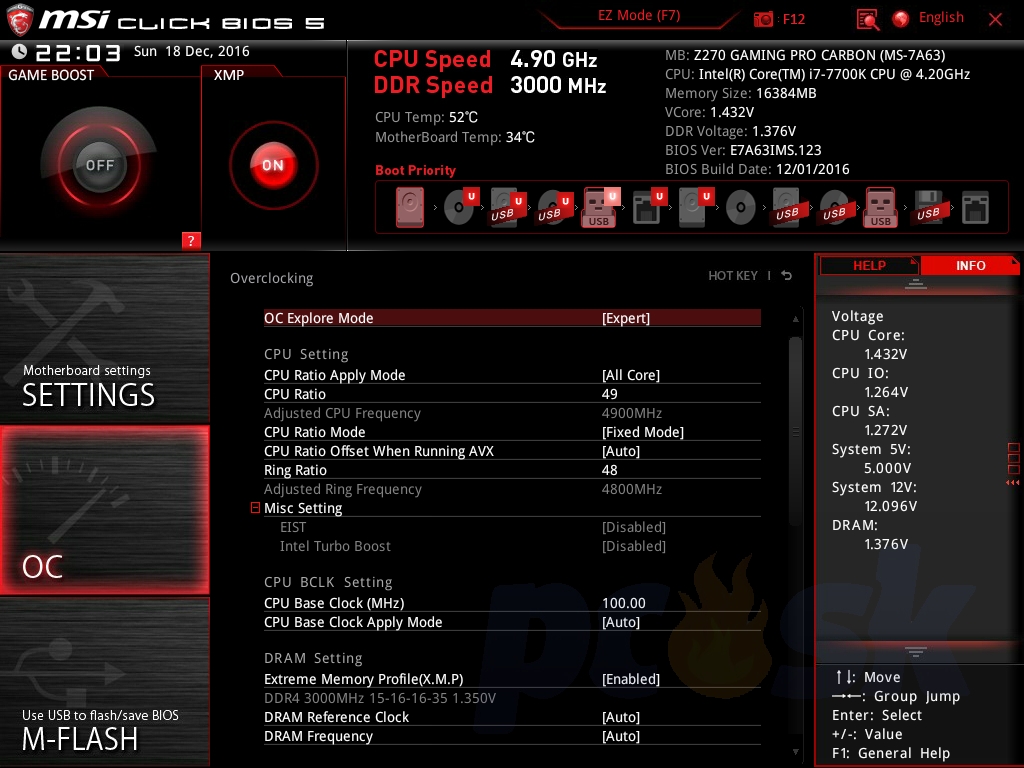Click the CPU Temp 52°C reading

point(426,118)
